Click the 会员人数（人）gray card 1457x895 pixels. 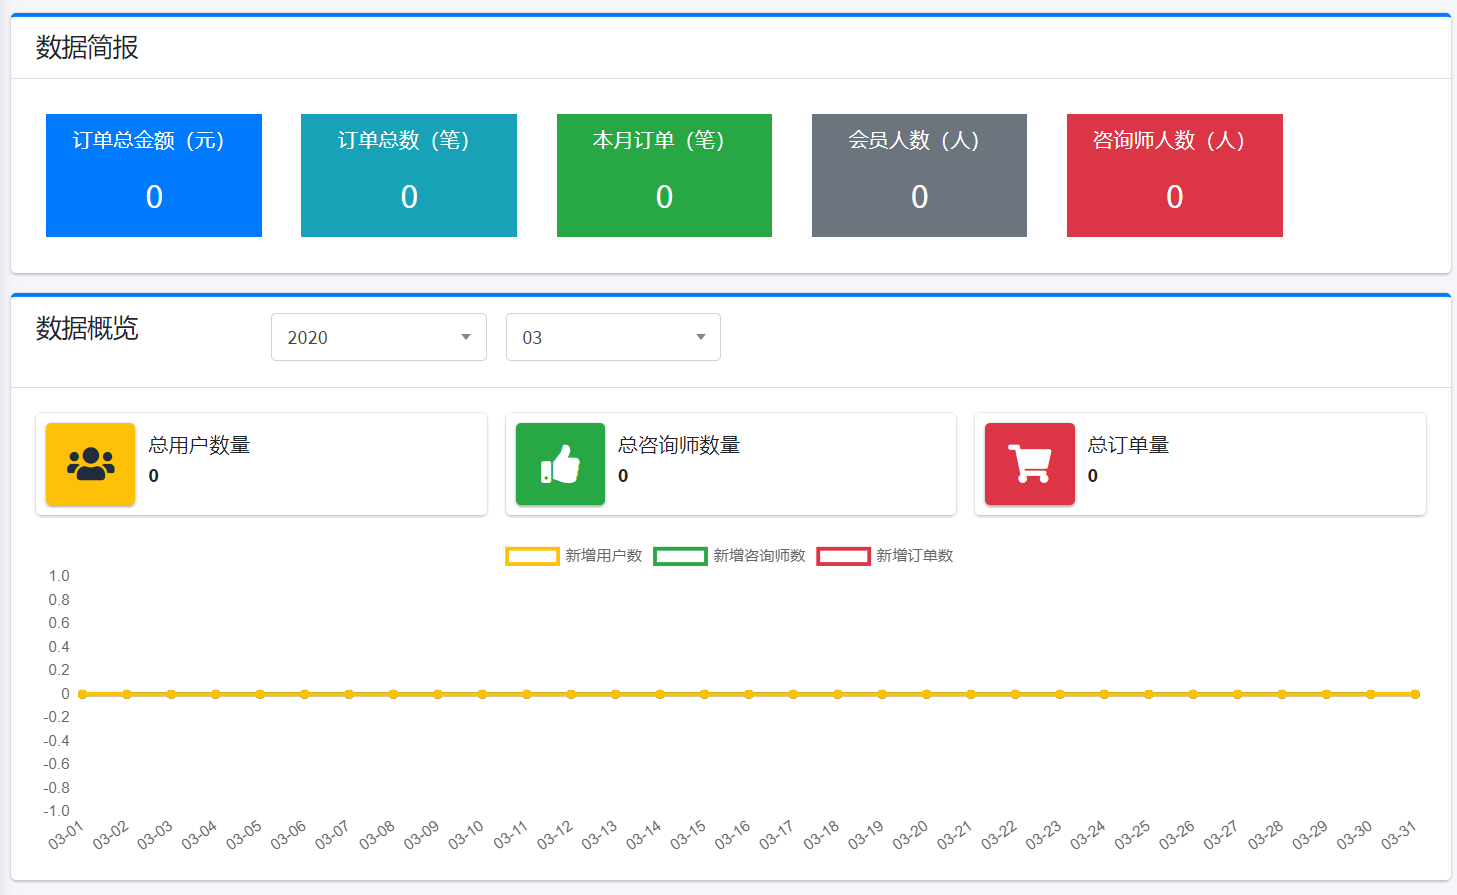[x=919, y=175]
